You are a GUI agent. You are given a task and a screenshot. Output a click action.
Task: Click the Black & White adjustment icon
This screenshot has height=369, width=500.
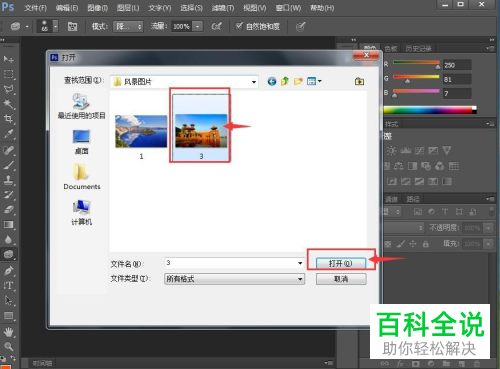click(412, 166)
